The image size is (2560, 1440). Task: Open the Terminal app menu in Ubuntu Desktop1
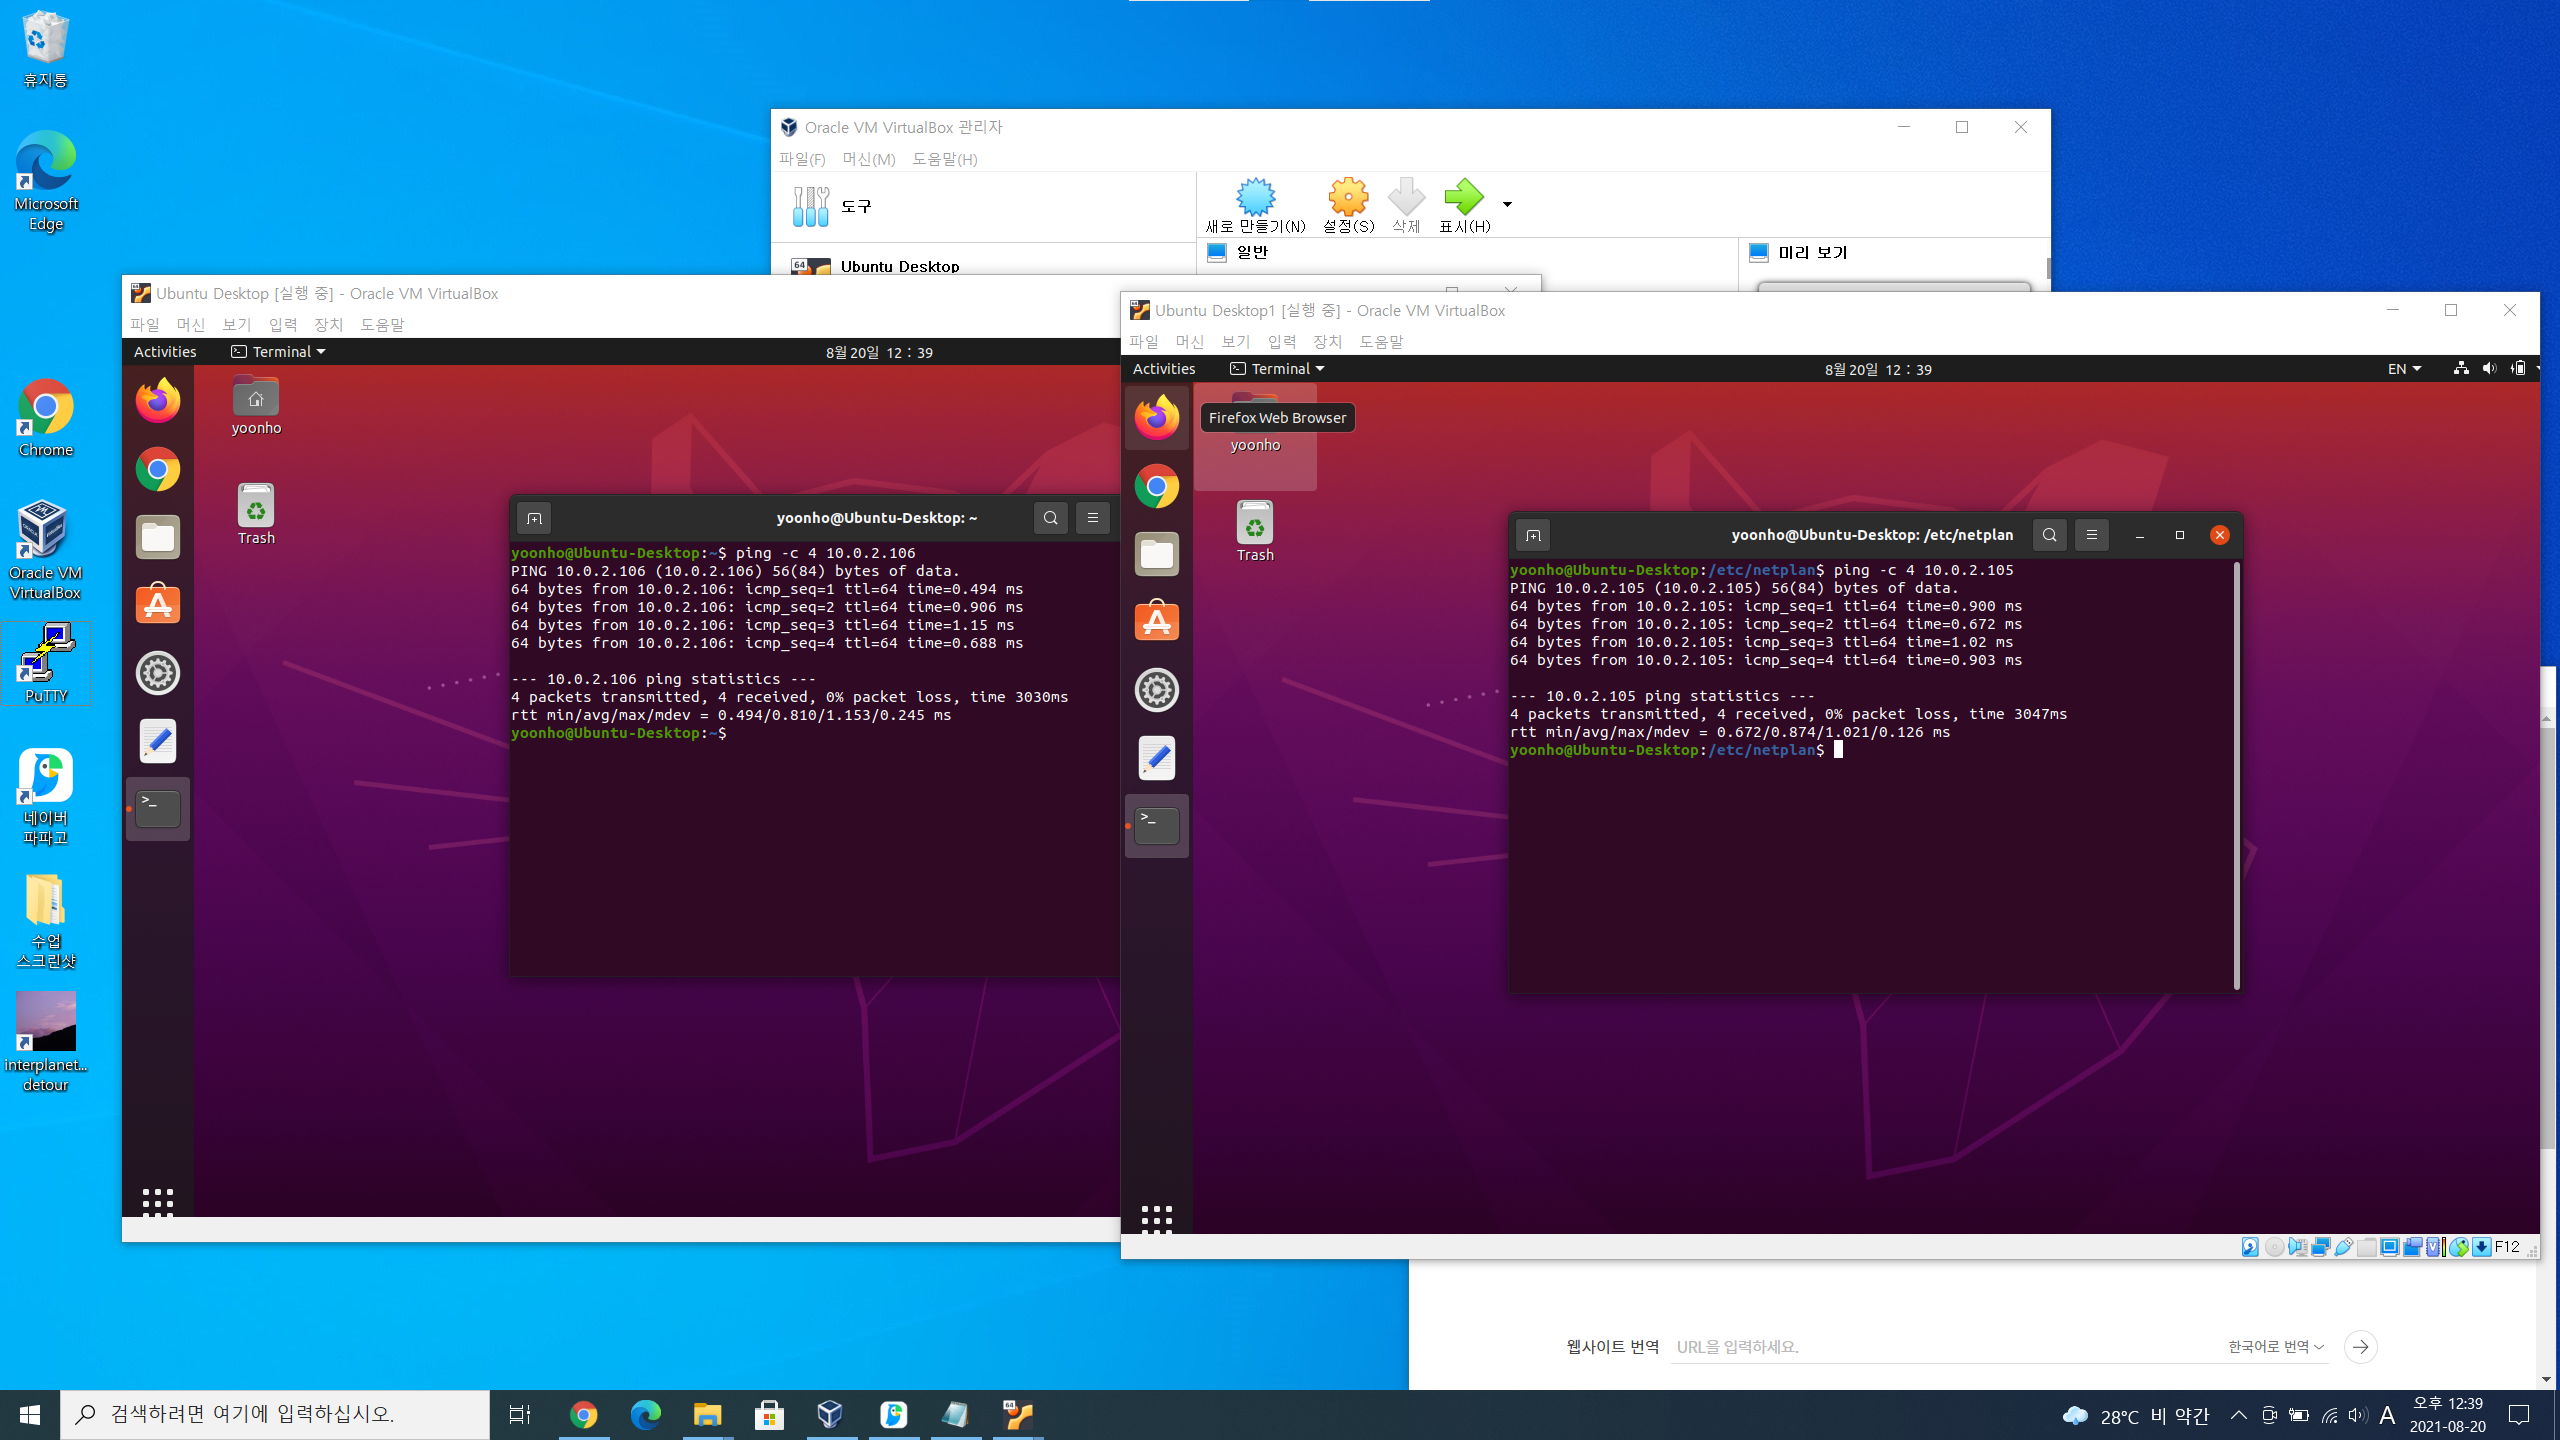(x=1278, y=369)
